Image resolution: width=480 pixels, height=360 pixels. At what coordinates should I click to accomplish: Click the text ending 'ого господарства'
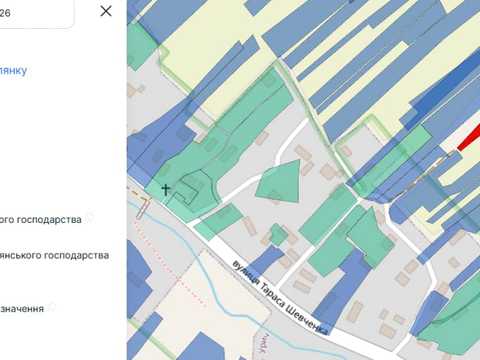click(x=41, y=220)
